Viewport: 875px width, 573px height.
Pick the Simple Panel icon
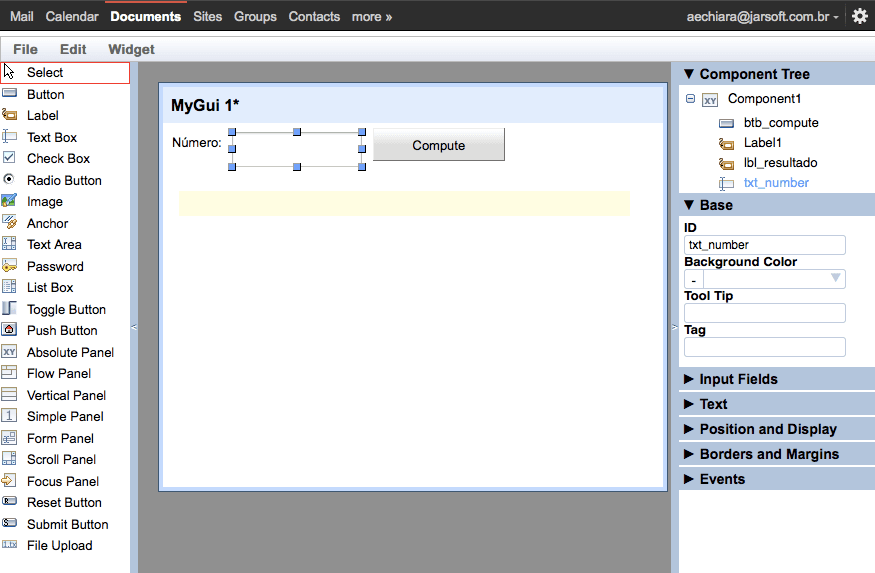(x=9, y=416)
